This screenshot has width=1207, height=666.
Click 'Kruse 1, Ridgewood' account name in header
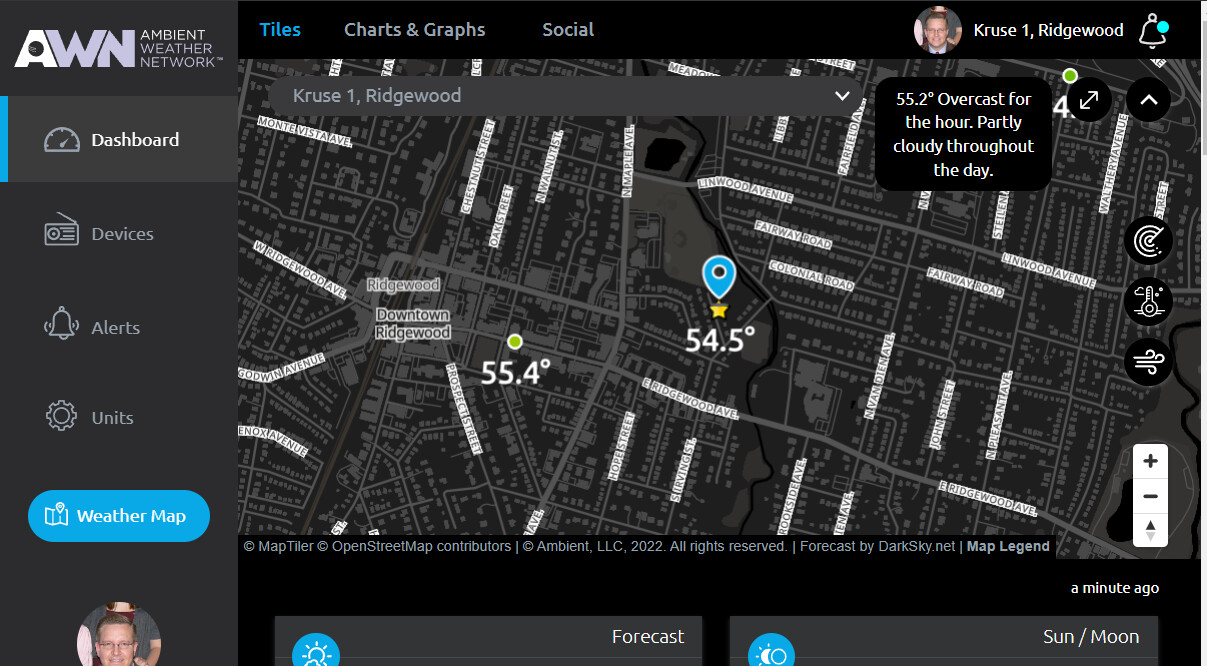pos(1049,30)
